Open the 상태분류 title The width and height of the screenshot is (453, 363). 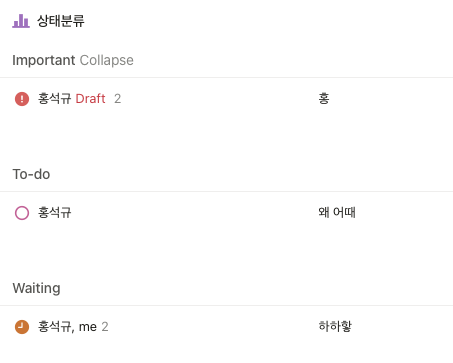pos(61,21)
